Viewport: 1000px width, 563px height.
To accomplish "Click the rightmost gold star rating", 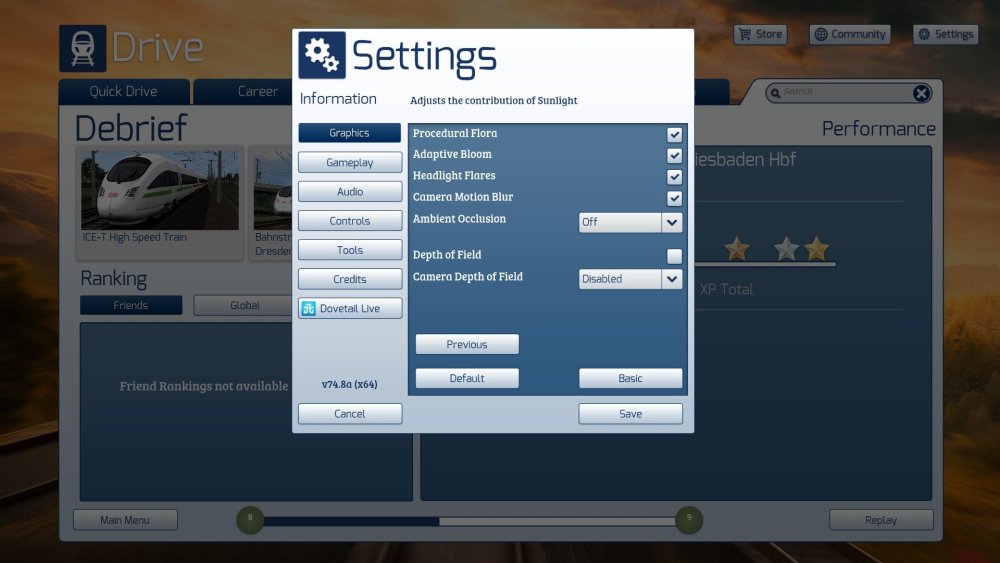I will pos(816,249).
